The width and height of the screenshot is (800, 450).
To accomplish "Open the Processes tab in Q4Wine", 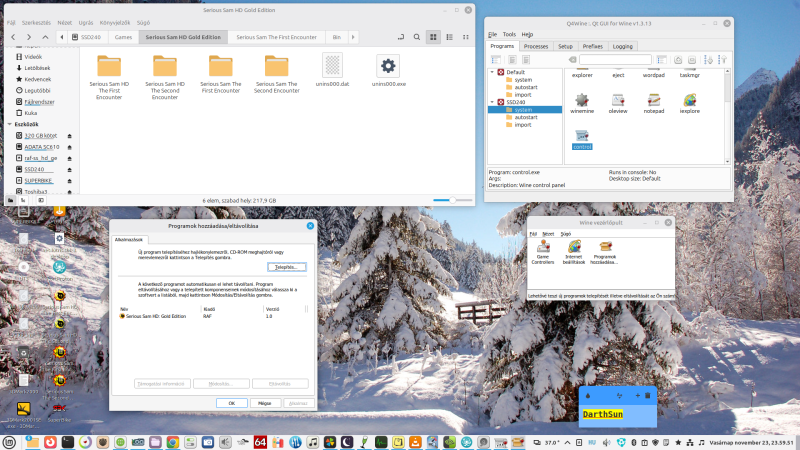I will point(536,46).
